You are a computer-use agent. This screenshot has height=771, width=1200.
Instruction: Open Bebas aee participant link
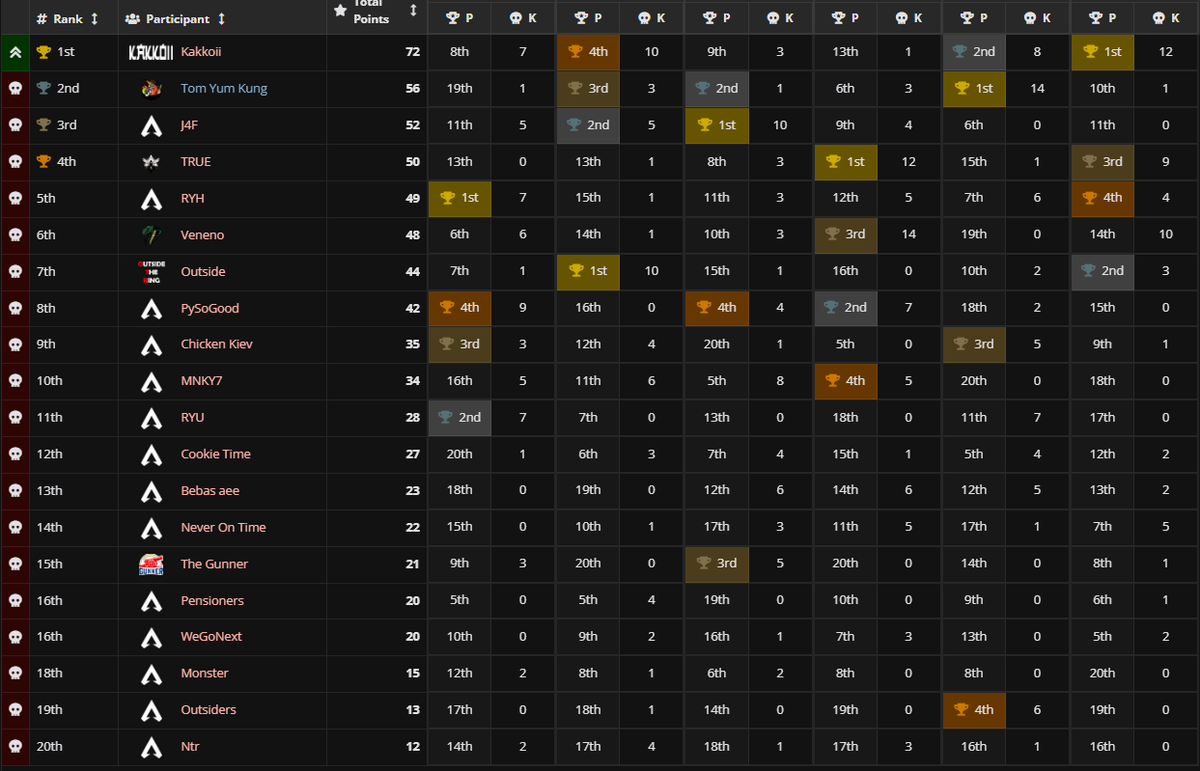coord(210,490)
